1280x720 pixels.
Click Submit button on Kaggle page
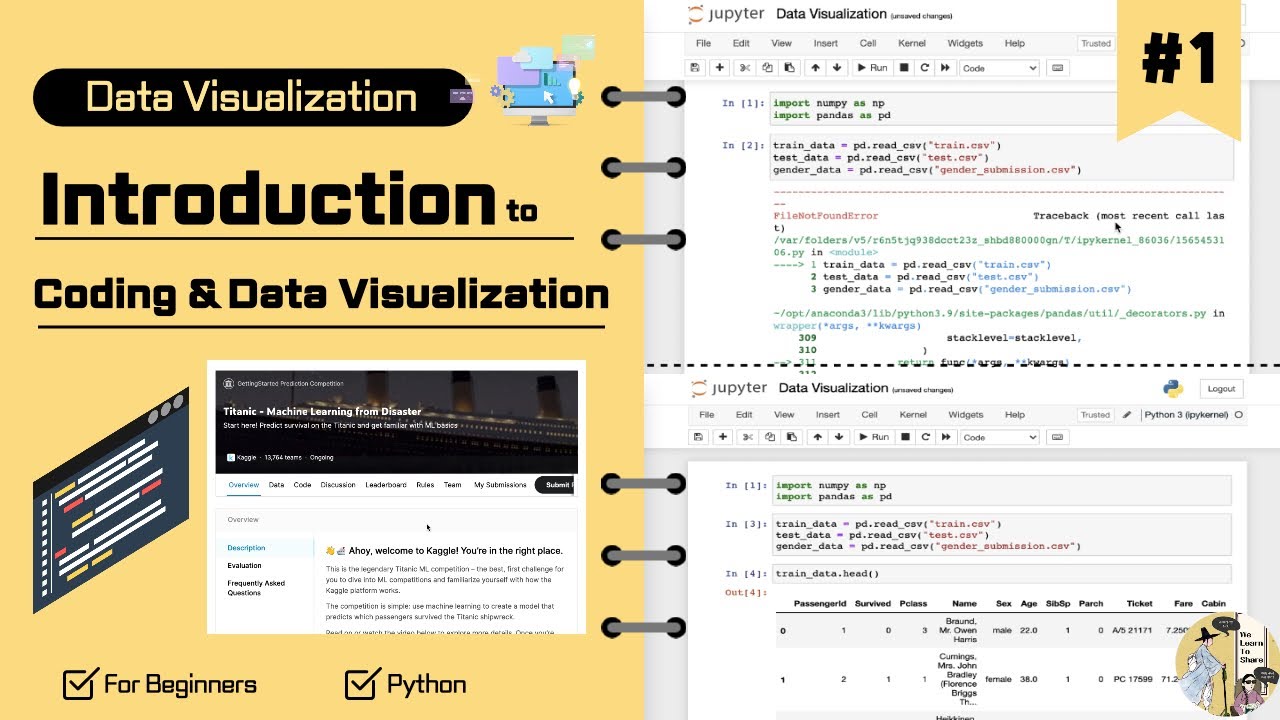point(556,485)
